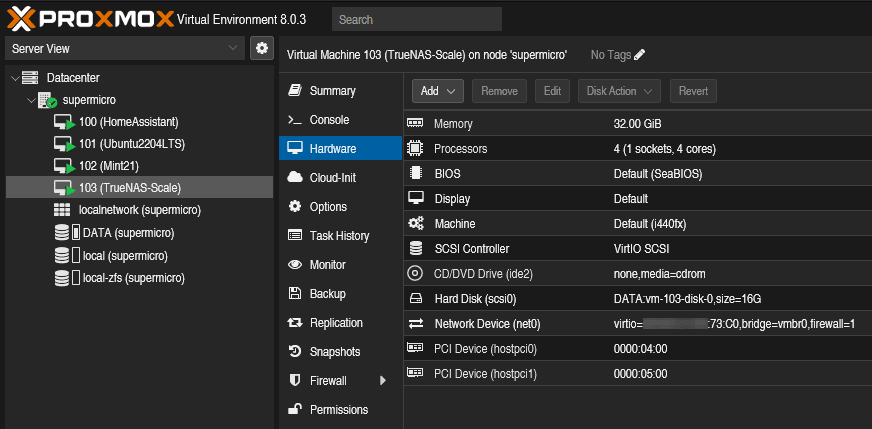Select PCI Device (hostpci0) row label
872x429 pixels.
[485, 349]
